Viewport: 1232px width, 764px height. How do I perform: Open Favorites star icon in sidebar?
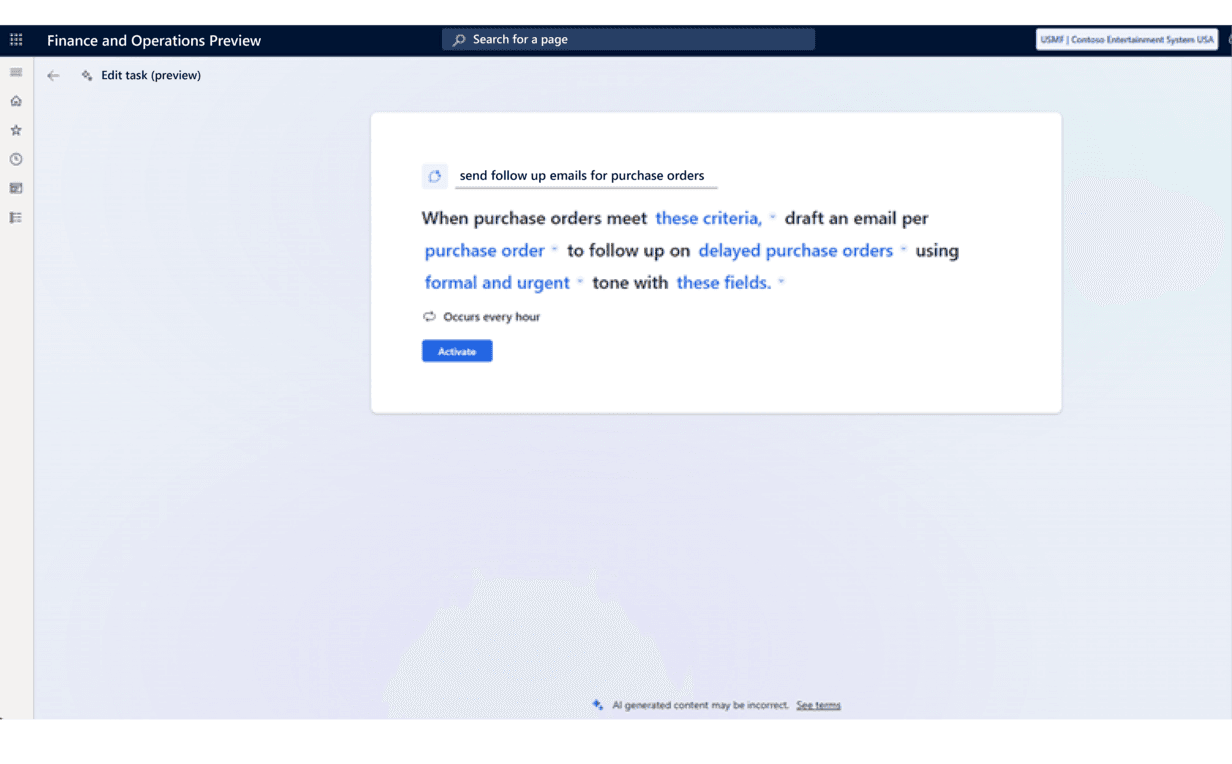16,130
